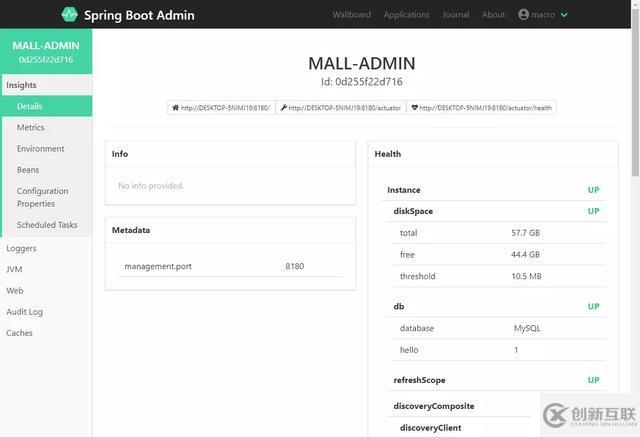Open the macro user dropdown chevron
This screenshot has width=640, height=437.
click(564, 15)
